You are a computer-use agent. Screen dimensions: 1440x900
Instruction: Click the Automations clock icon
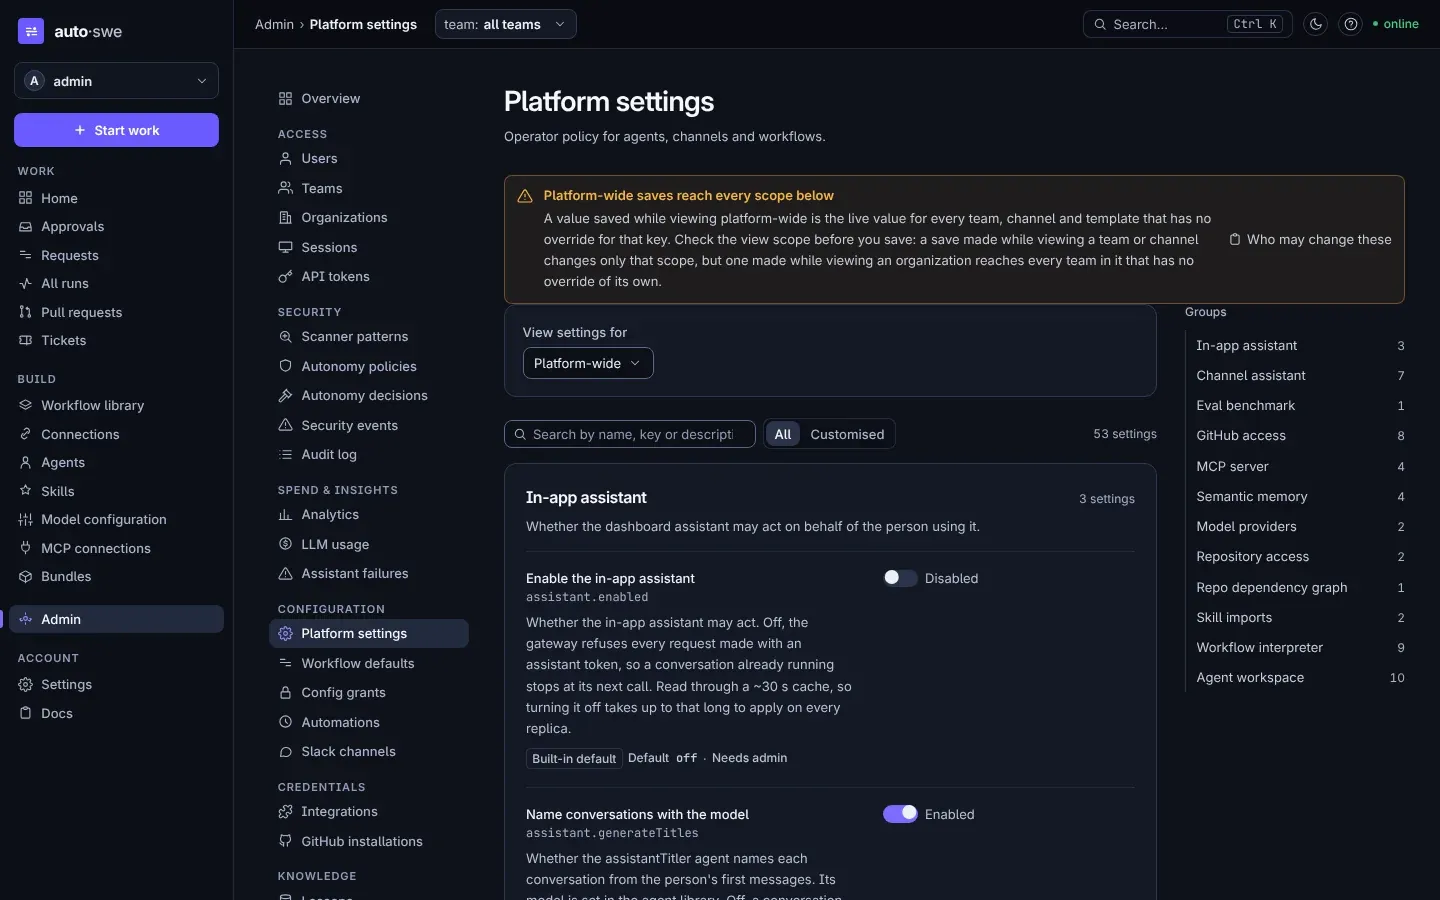[285, 722]
